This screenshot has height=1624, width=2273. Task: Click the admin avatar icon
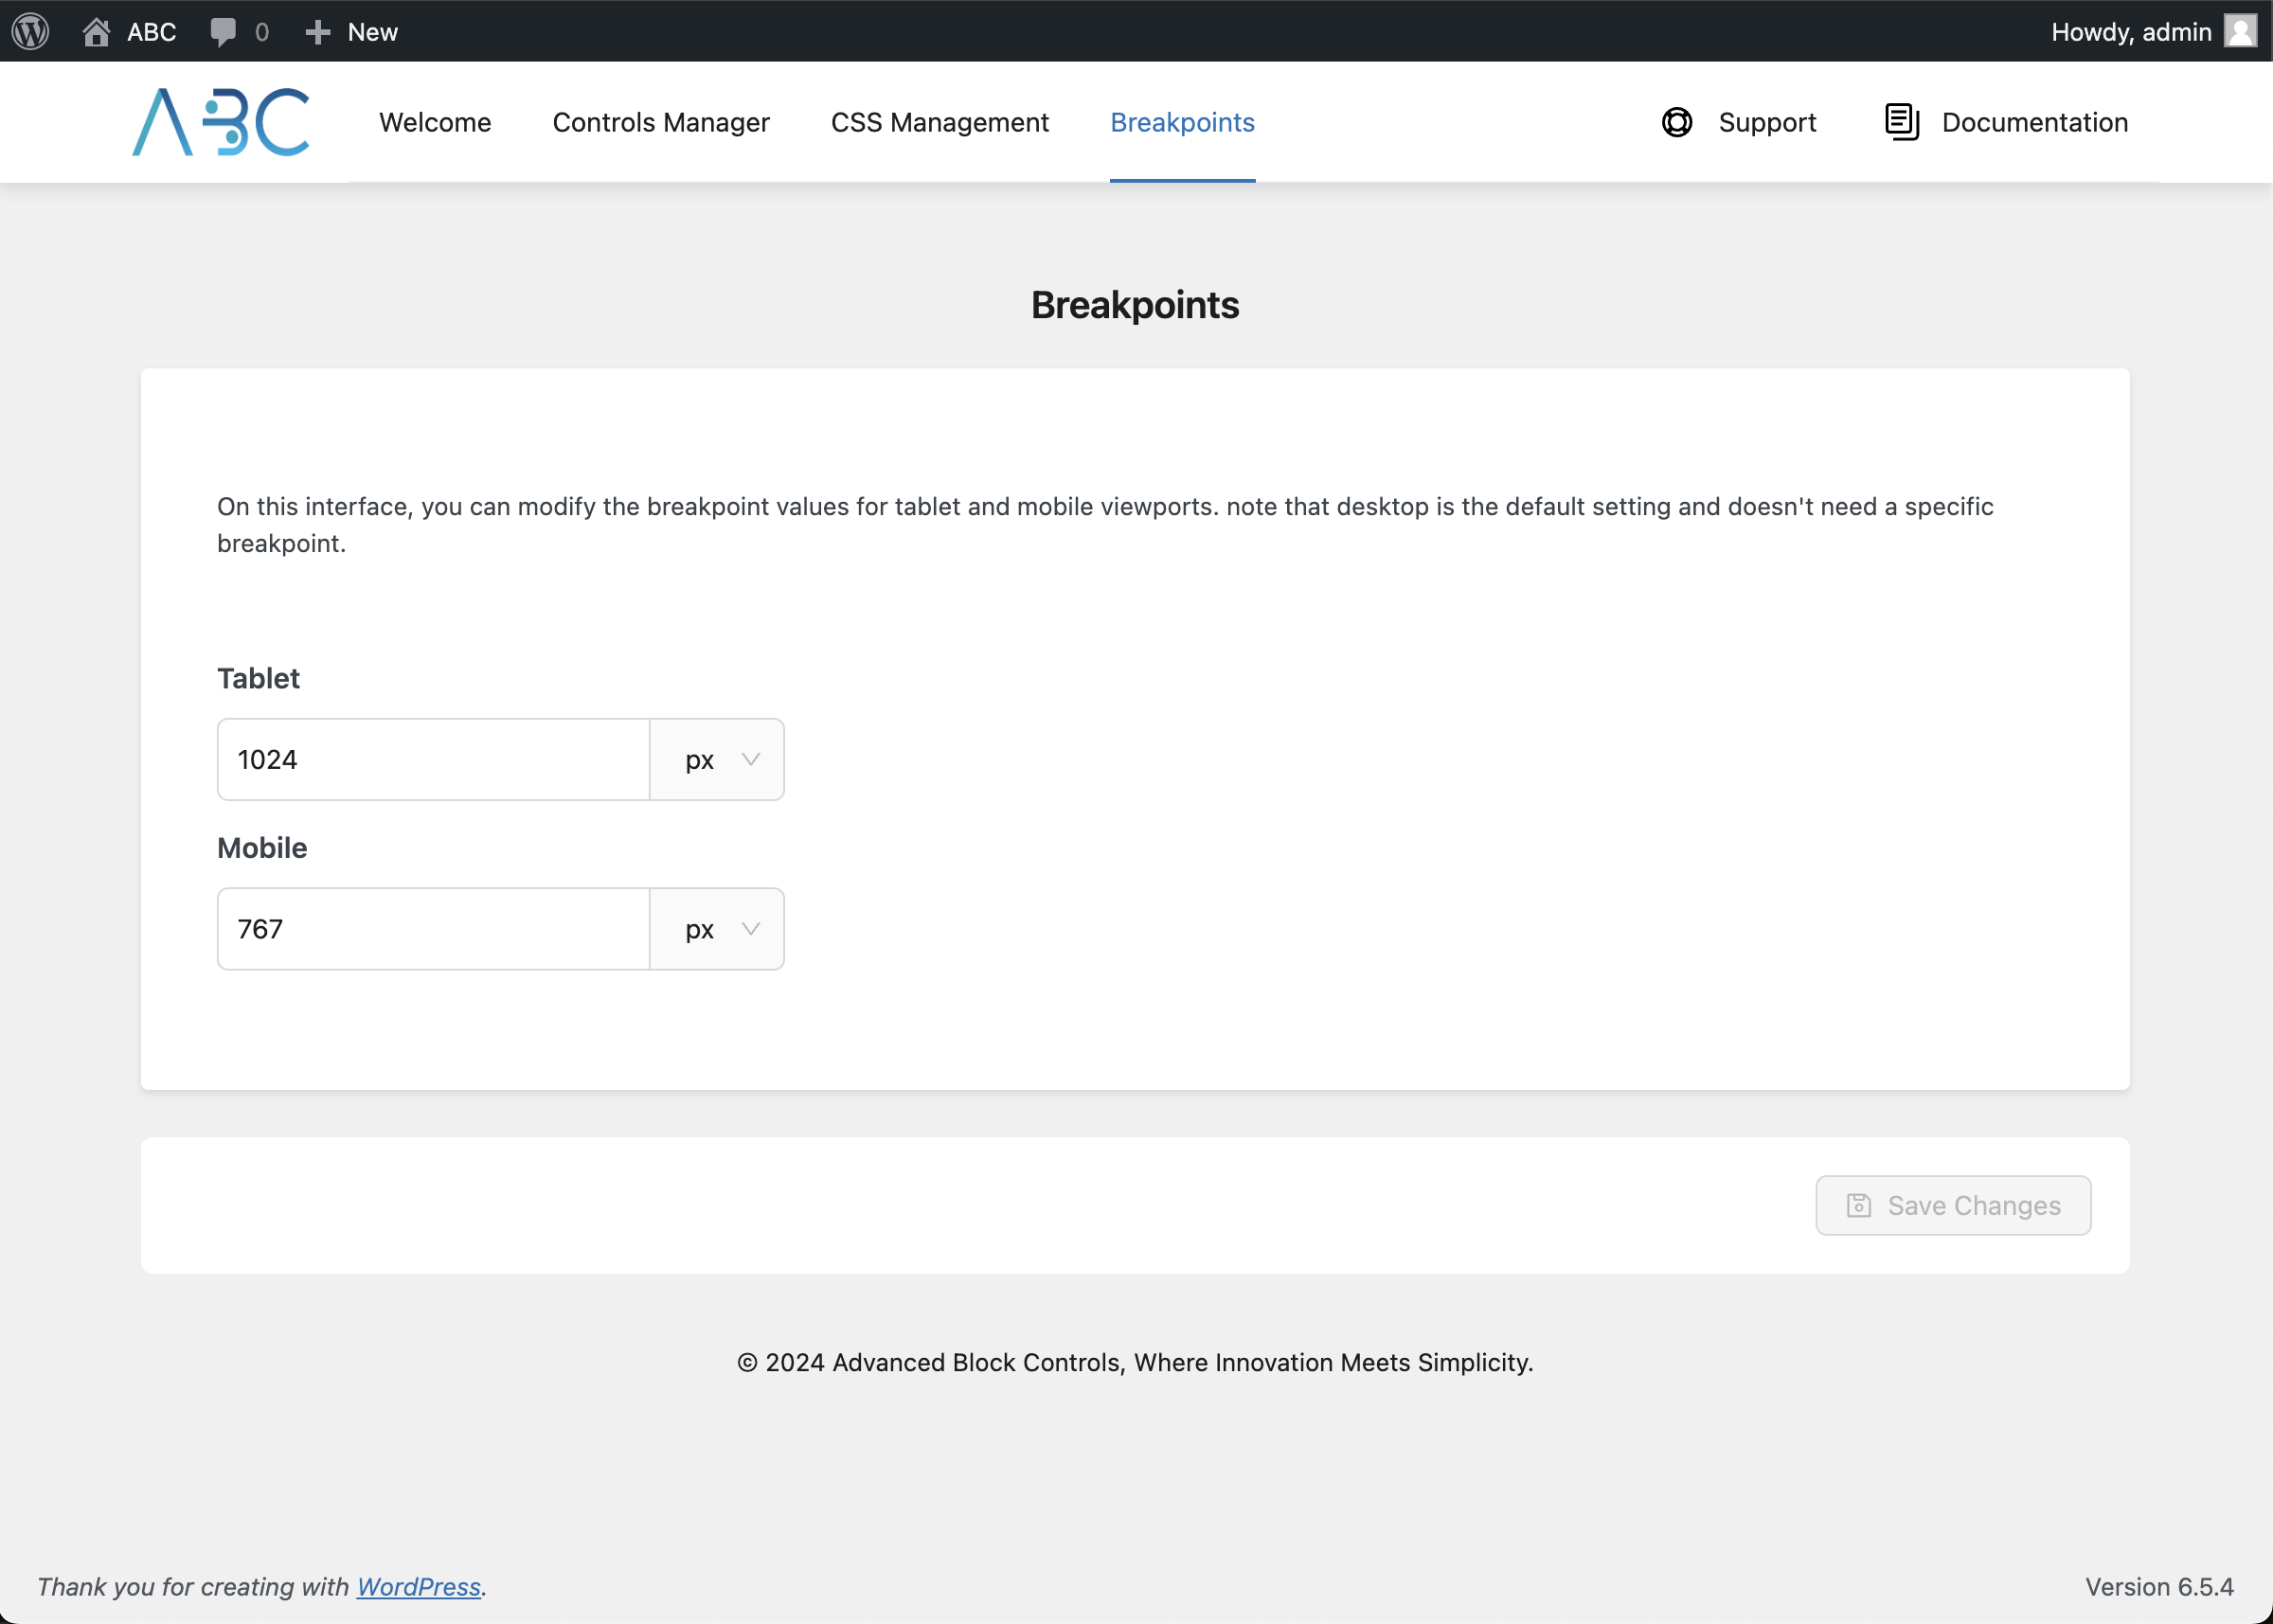click(2240, 31)
